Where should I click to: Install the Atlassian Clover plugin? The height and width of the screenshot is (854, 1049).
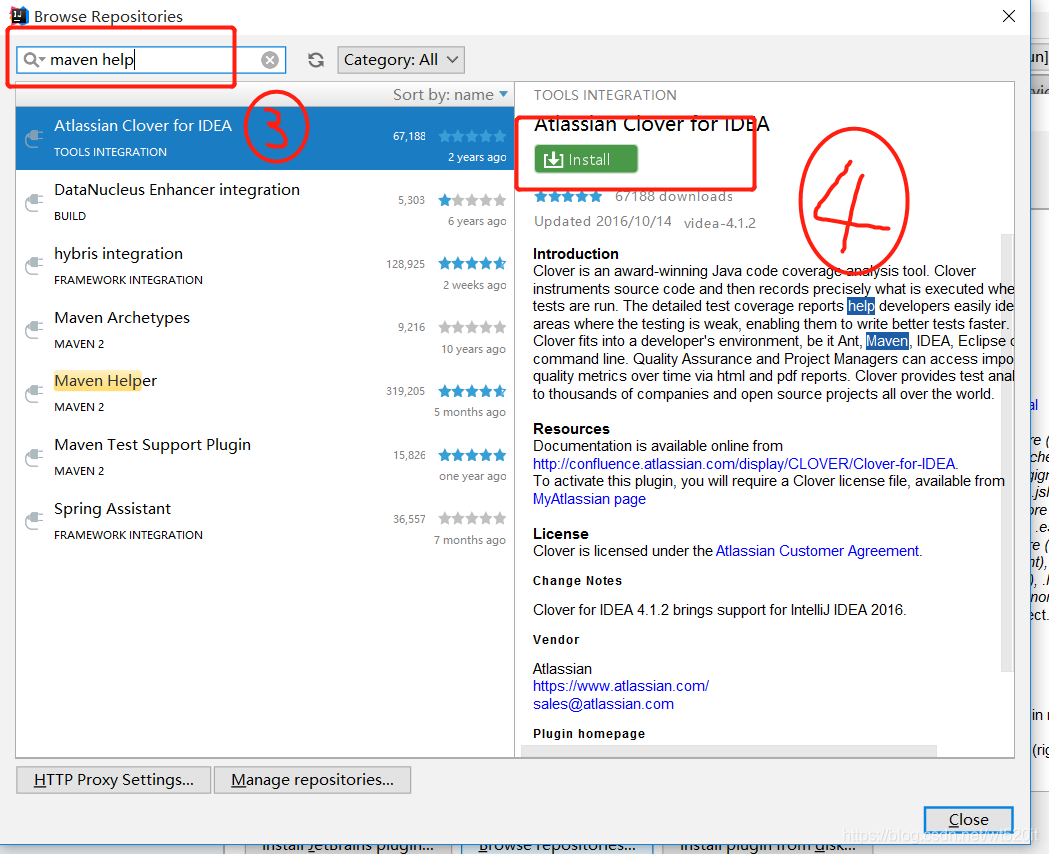(x=586, y=159)
